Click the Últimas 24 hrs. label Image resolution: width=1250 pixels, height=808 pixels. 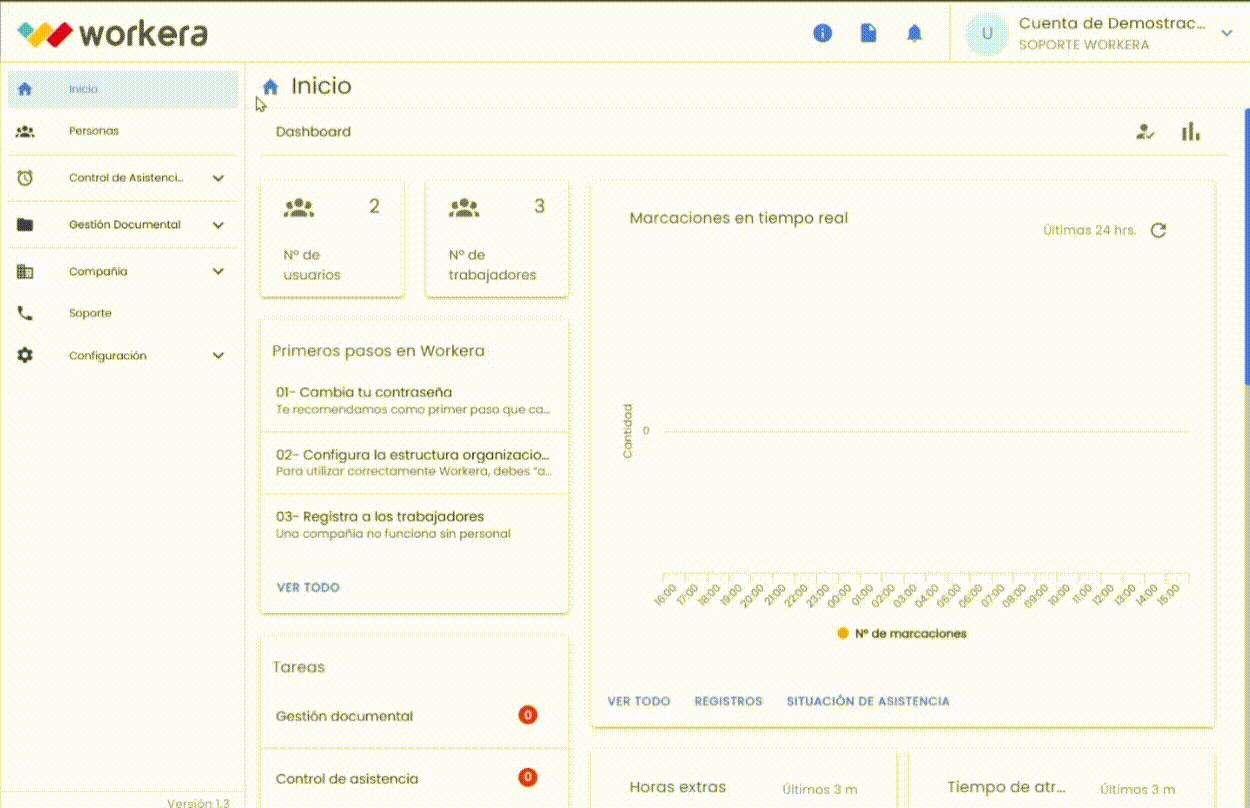pos(1089,230)
